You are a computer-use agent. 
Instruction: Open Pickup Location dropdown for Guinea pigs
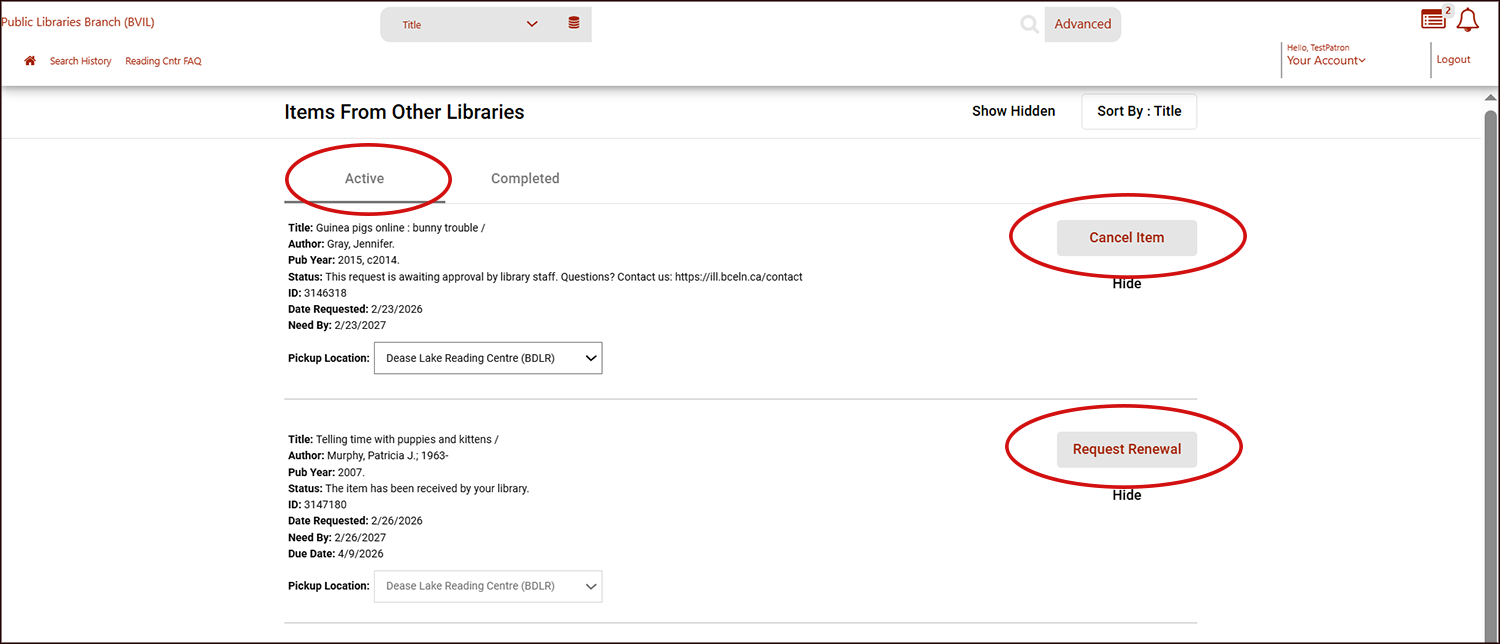click(x=488, y=358)
